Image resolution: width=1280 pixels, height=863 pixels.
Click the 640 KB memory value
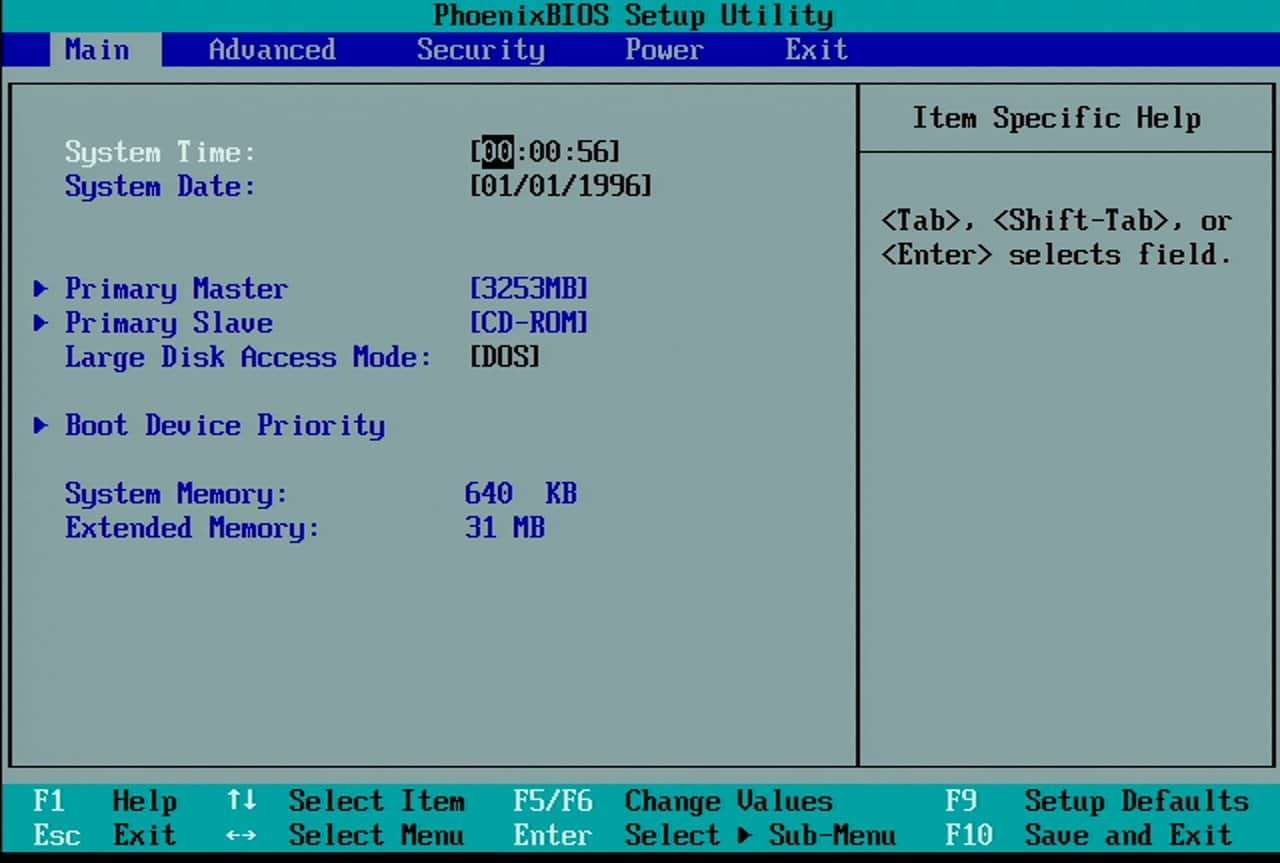coord(521,494)
